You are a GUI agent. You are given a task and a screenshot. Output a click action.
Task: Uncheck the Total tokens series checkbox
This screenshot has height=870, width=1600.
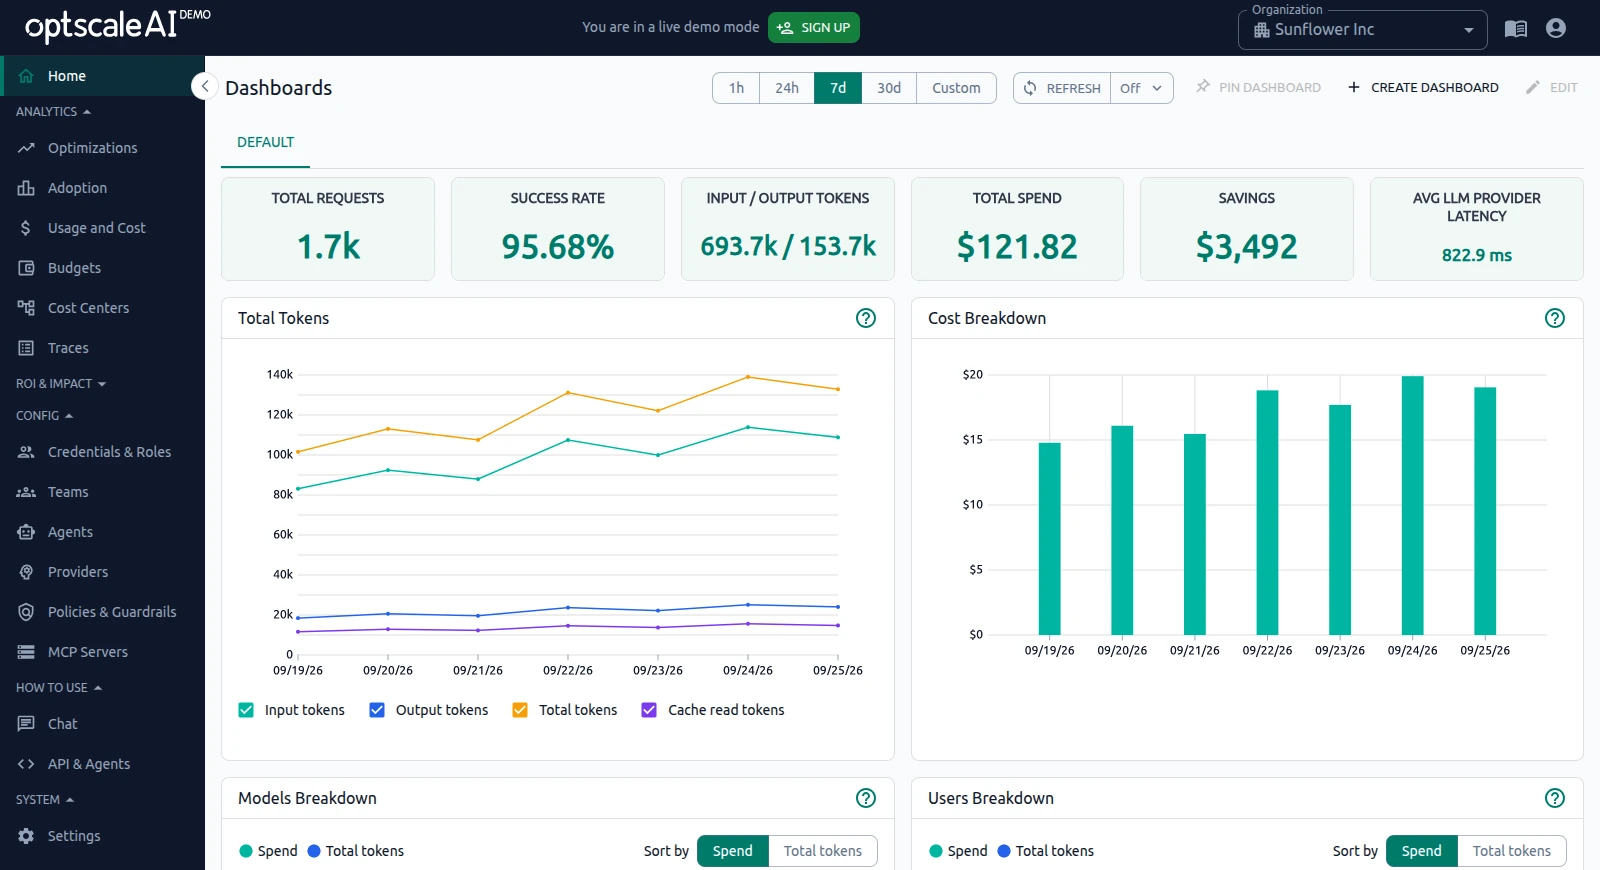point(520,710)
